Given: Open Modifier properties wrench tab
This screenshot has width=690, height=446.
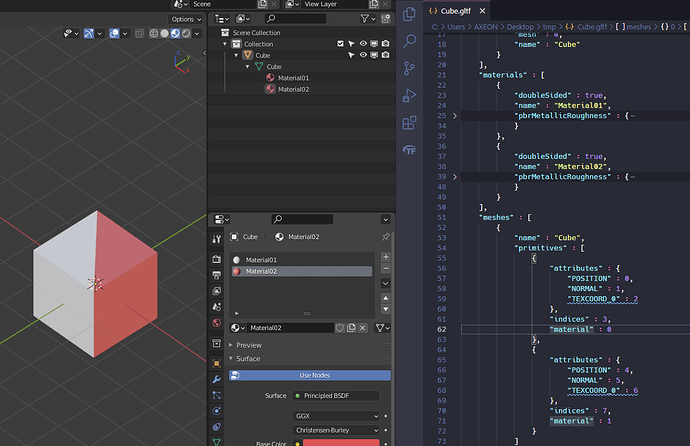Looking at the screenshot, I should (216, 380).
